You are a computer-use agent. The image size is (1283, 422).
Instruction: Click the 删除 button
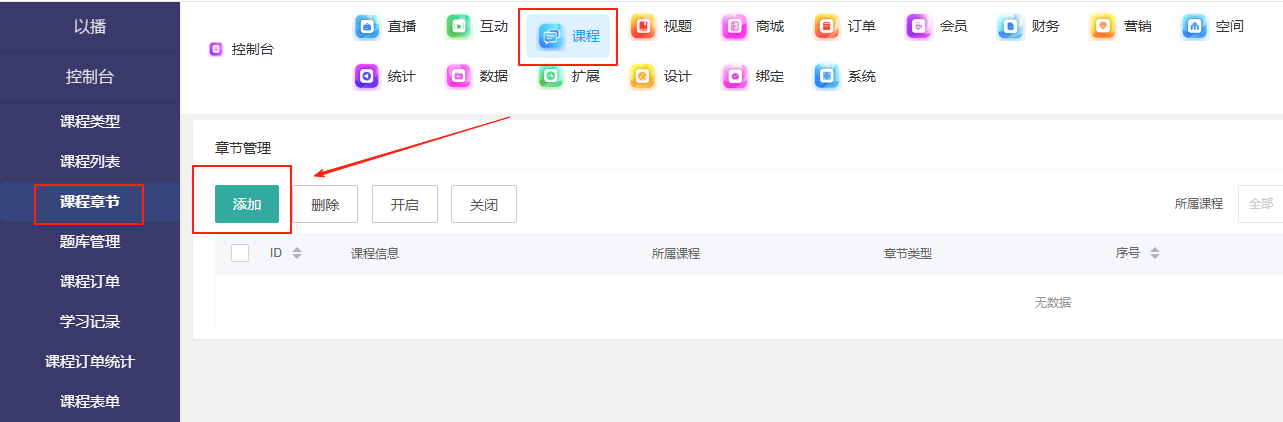coord(325,205)
